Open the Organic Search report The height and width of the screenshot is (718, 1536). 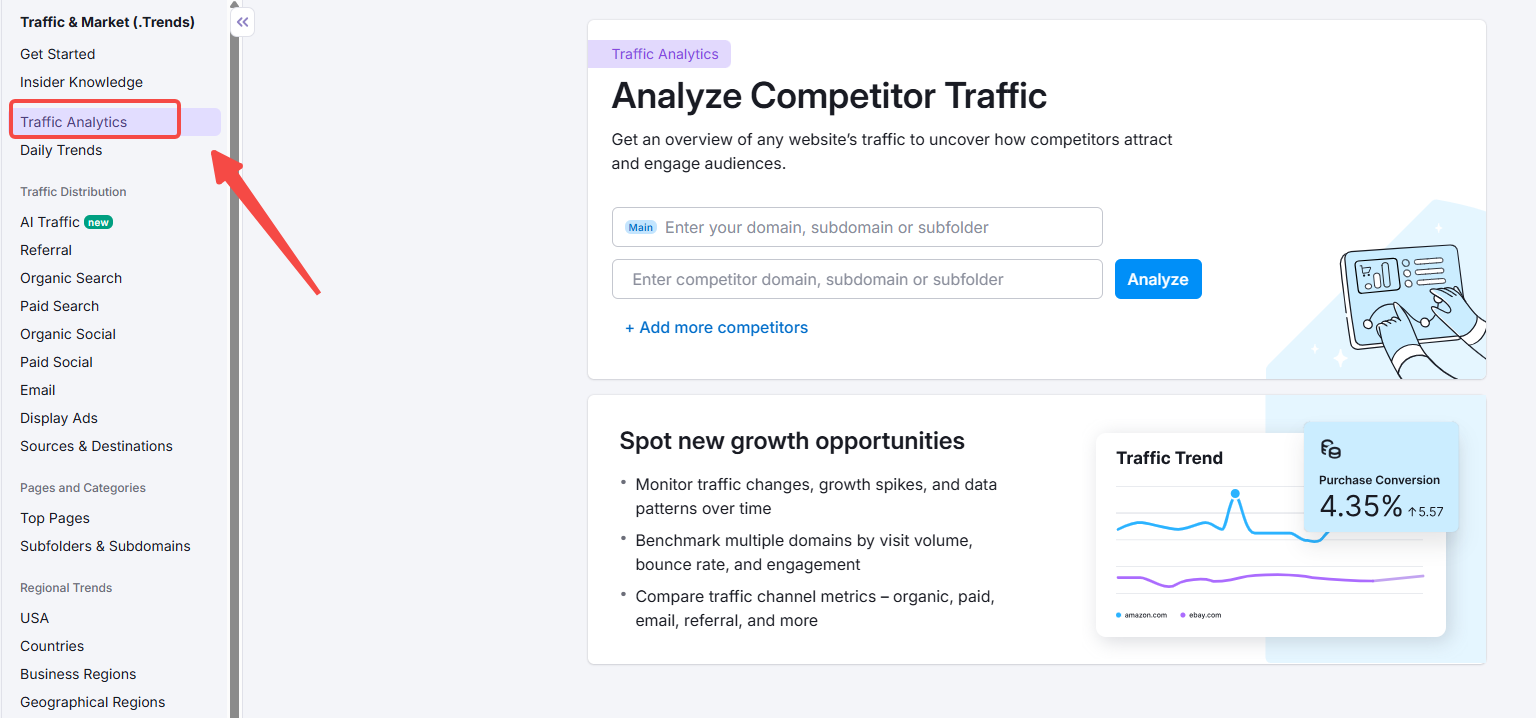pyautogui.click(x=70, y=277)
